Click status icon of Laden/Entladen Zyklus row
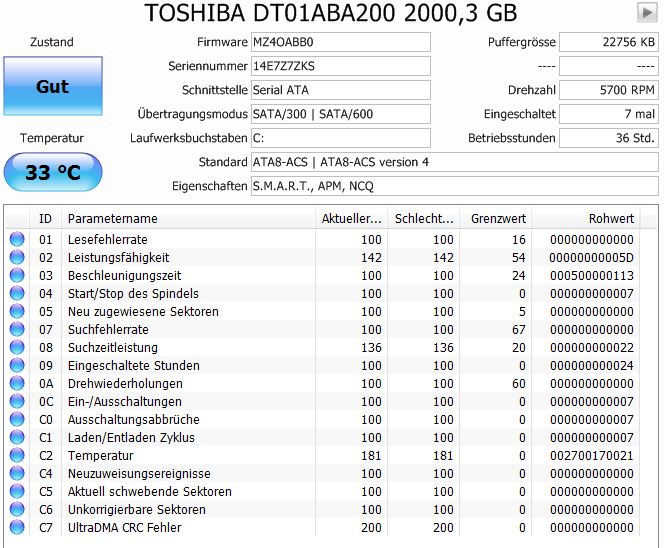The image size is (664, 548). (x=17, y=437)
